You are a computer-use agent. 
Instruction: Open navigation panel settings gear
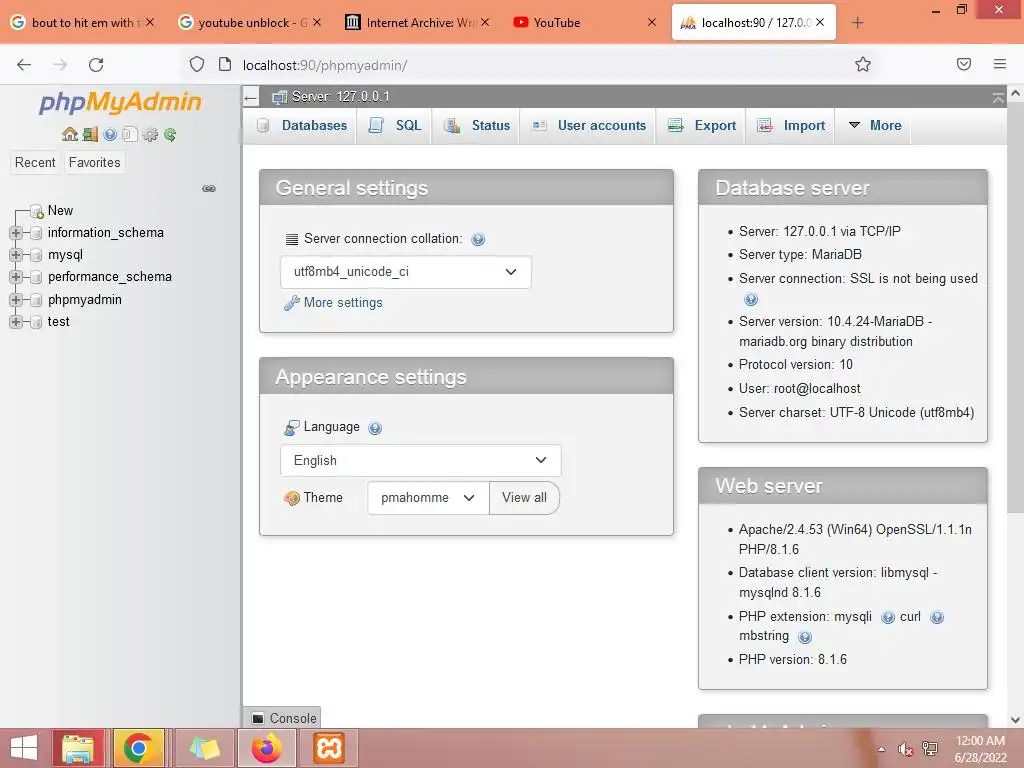[x=150, y=135]
